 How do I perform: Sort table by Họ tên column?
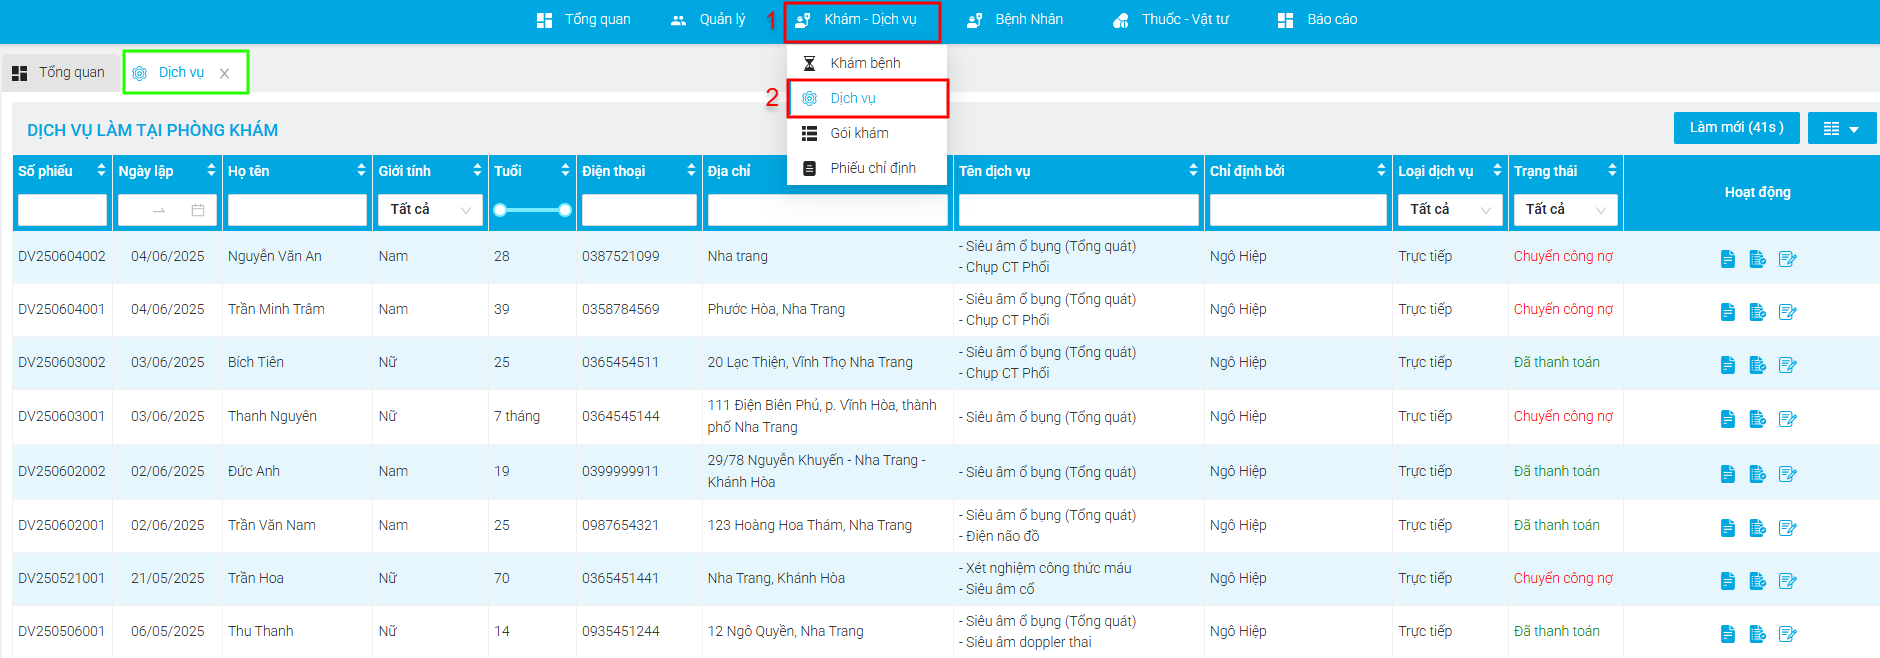coord(361,171)
